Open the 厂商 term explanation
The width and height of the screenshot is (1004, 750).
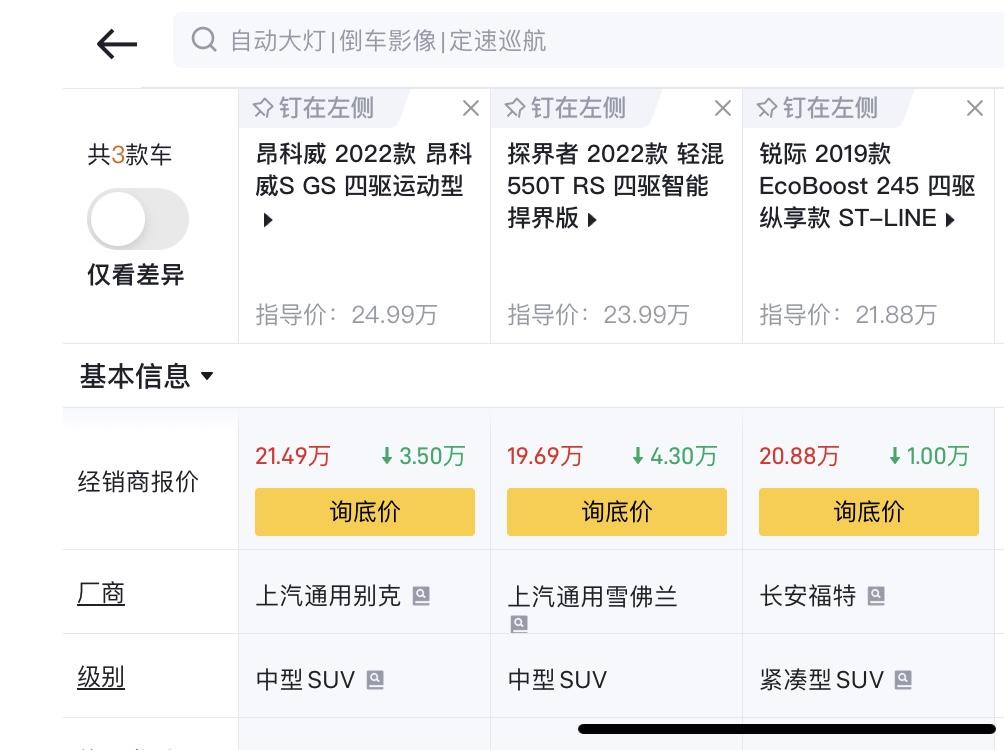tap(101, 594)
